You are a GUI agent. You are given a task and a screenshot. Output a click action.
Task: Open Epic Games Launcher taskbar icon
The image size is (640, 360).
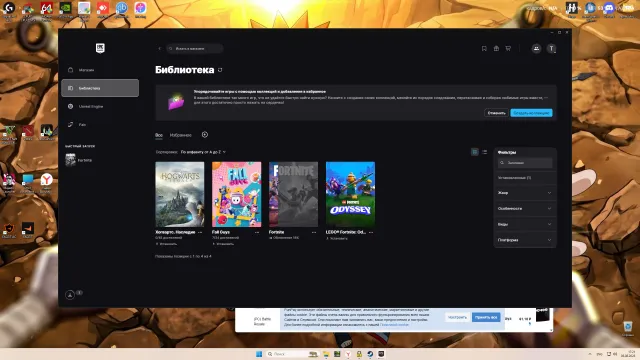pyautogui.click(x=381, y=354)
